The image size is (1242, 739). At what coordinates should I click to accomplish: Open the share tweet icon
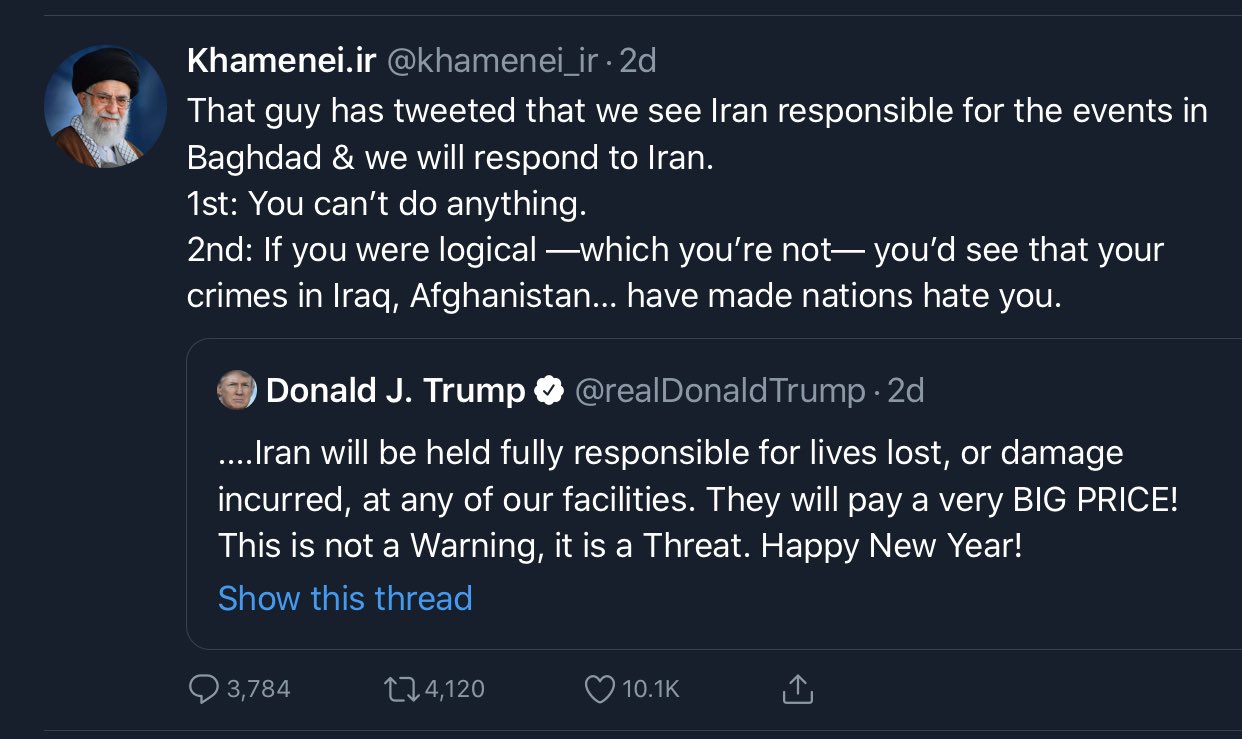pos(797,689)
